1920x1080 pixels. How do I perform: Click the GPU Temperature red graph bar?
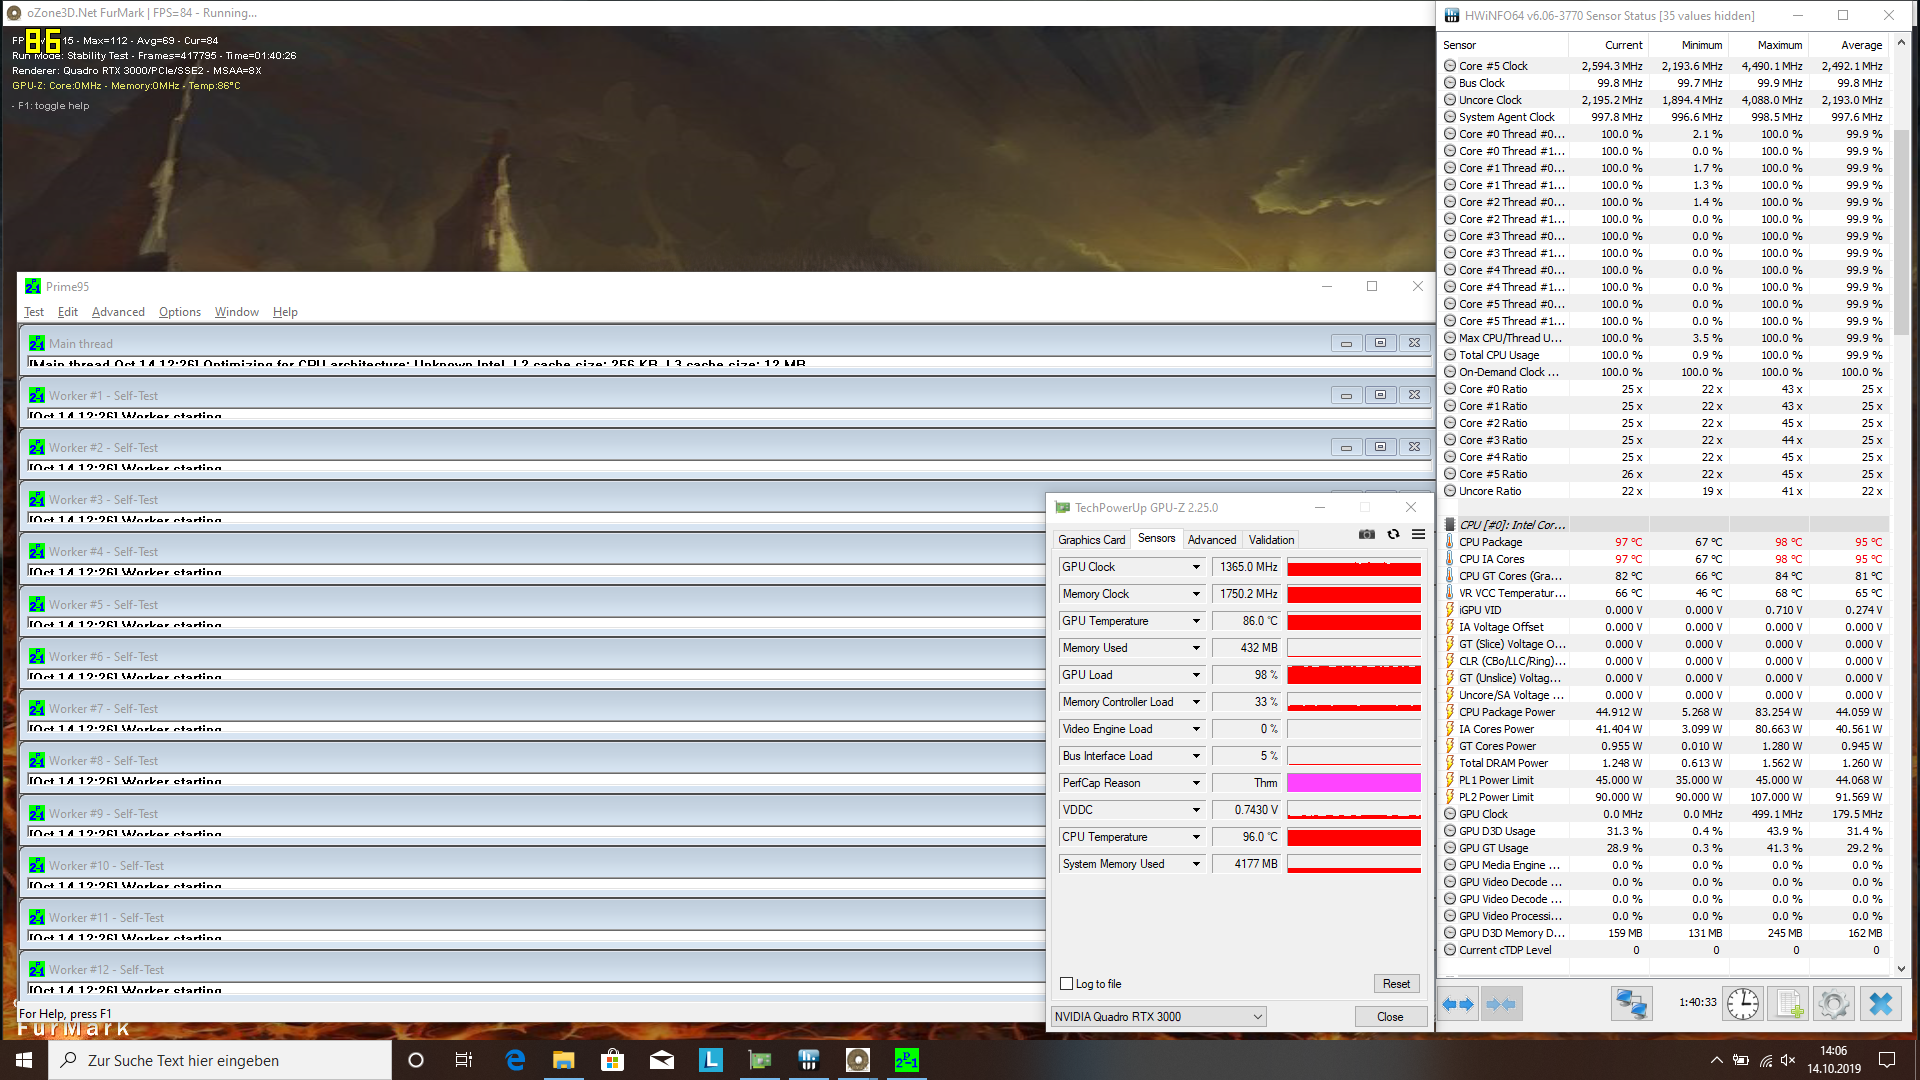click(1353, 622)
